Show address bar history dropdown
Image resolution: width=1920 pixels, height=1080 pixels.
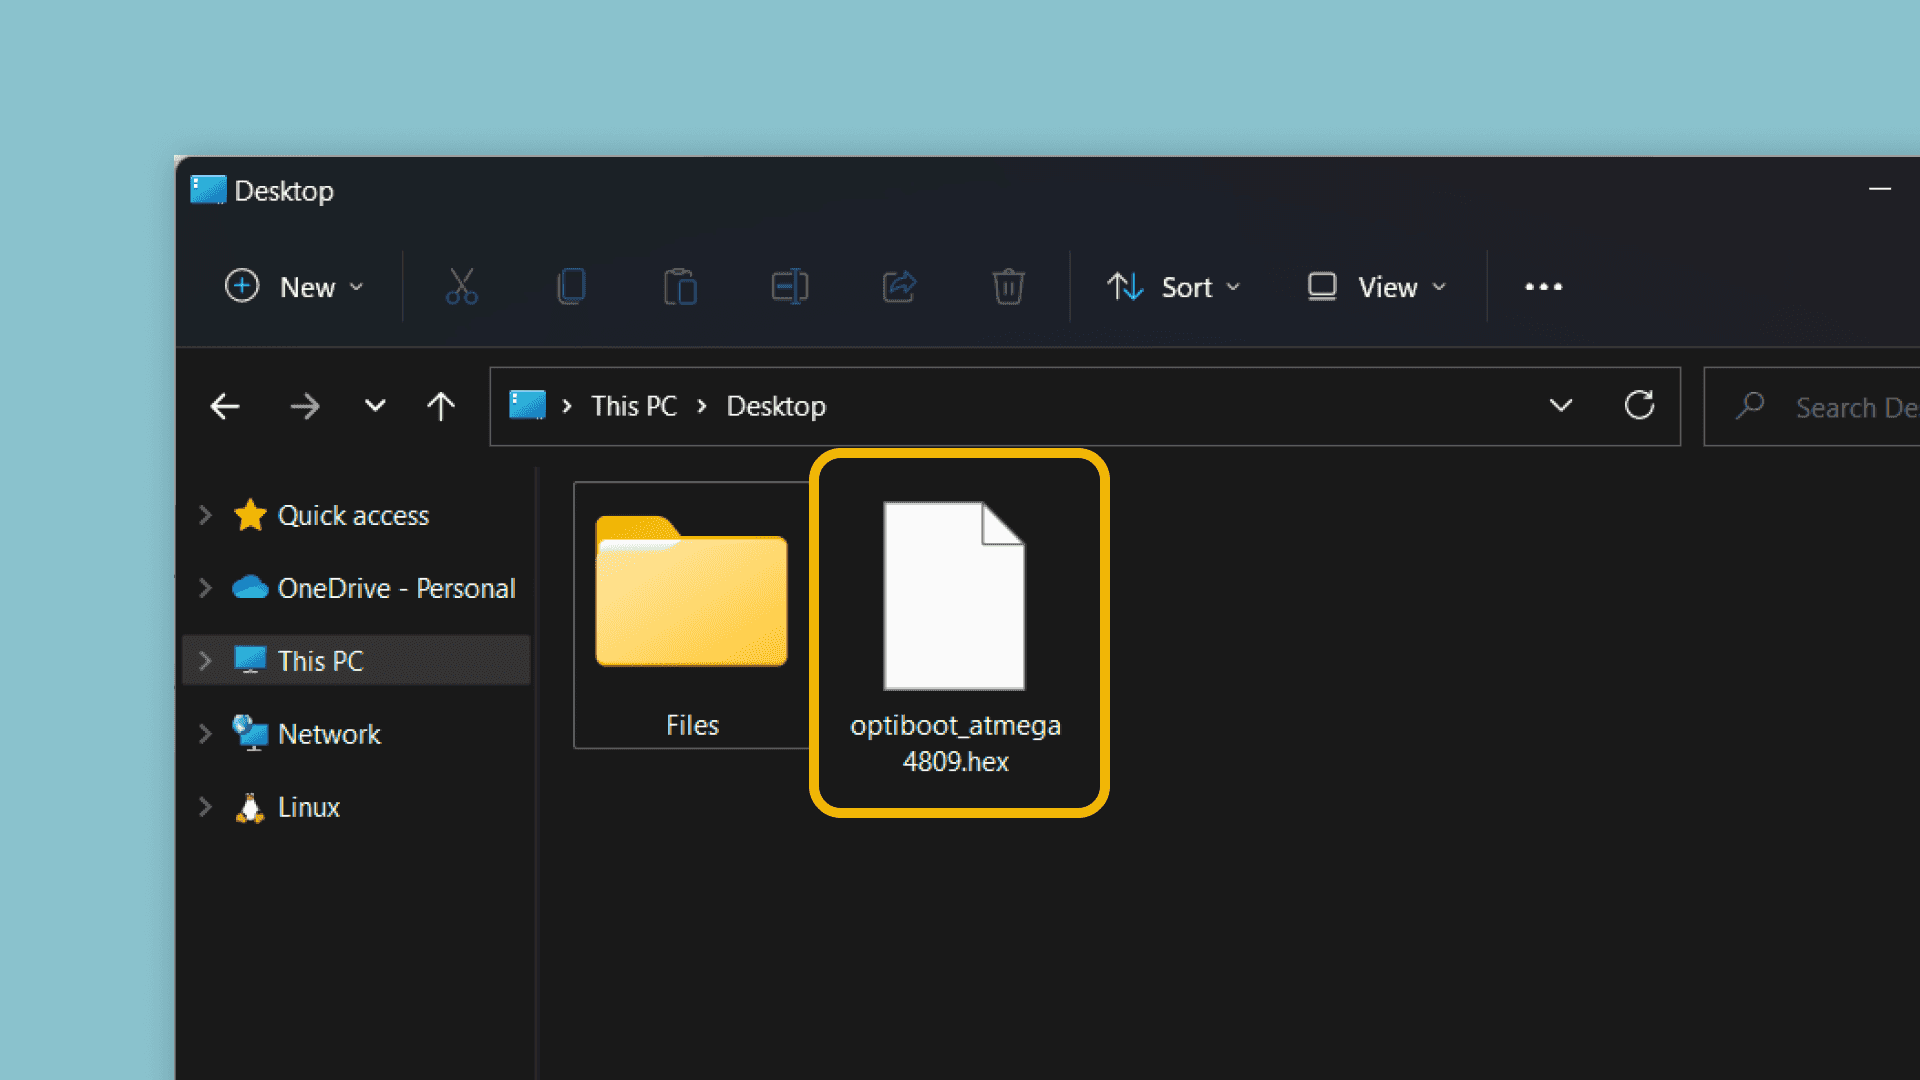(1560, 406)
